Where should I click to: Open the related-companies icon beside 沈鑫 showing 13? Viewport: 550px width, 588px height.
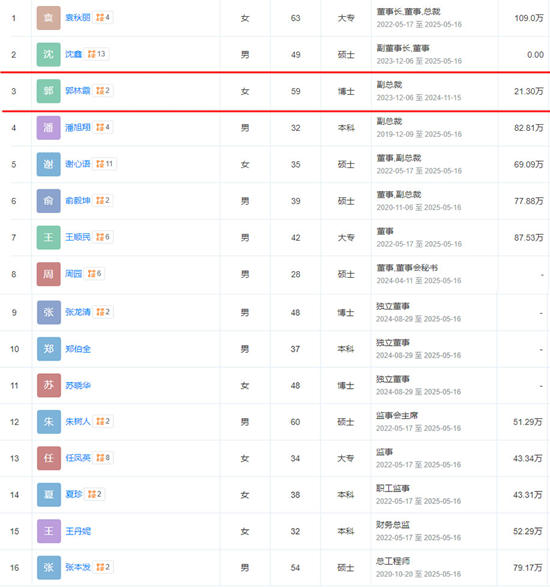pyautogui.click(x=96, y=54)
